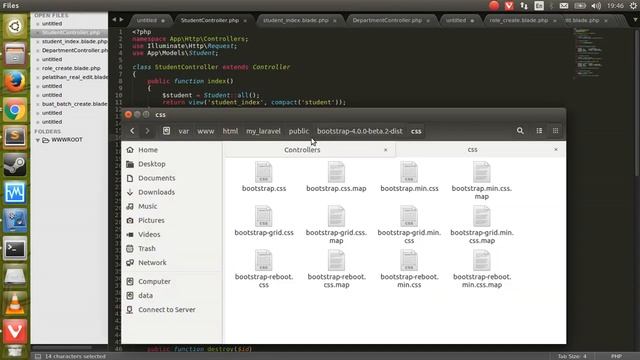Navigate to my_laravel in path bar
The image size is (640, 360).
click(x=263, y=131)
